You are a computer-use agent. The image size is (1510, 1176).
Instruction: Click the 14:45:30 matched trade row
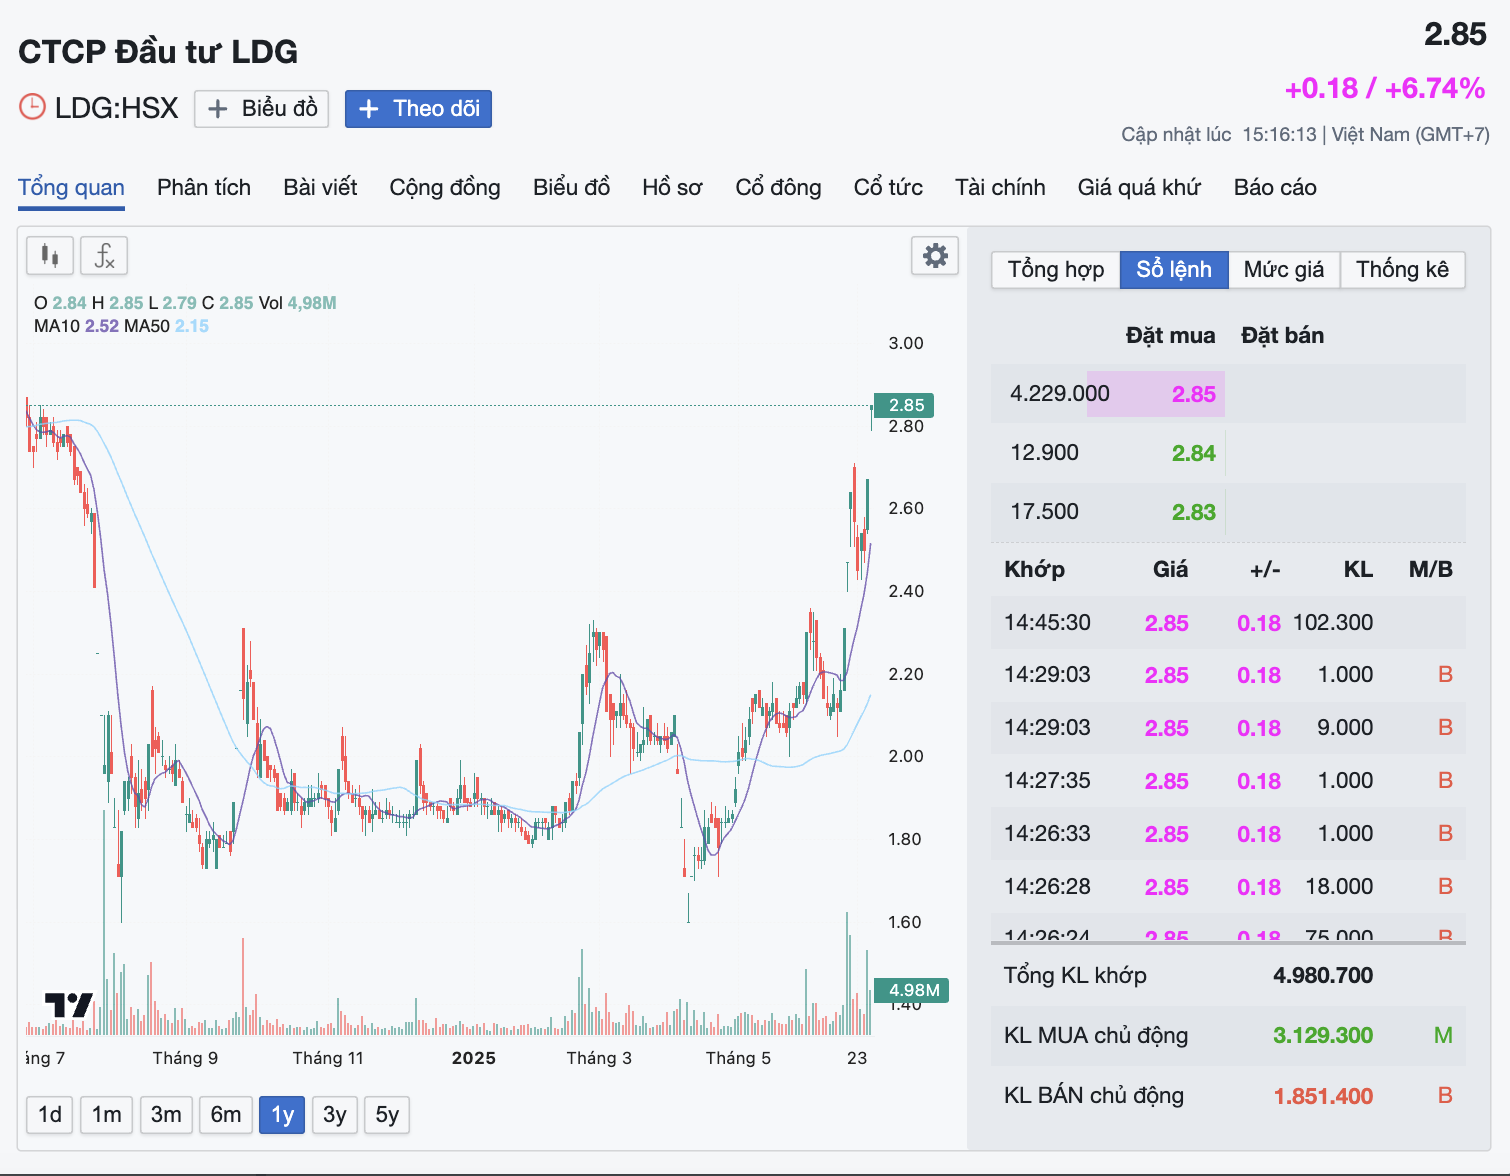pyautogui.click(x=1228, y=623)
